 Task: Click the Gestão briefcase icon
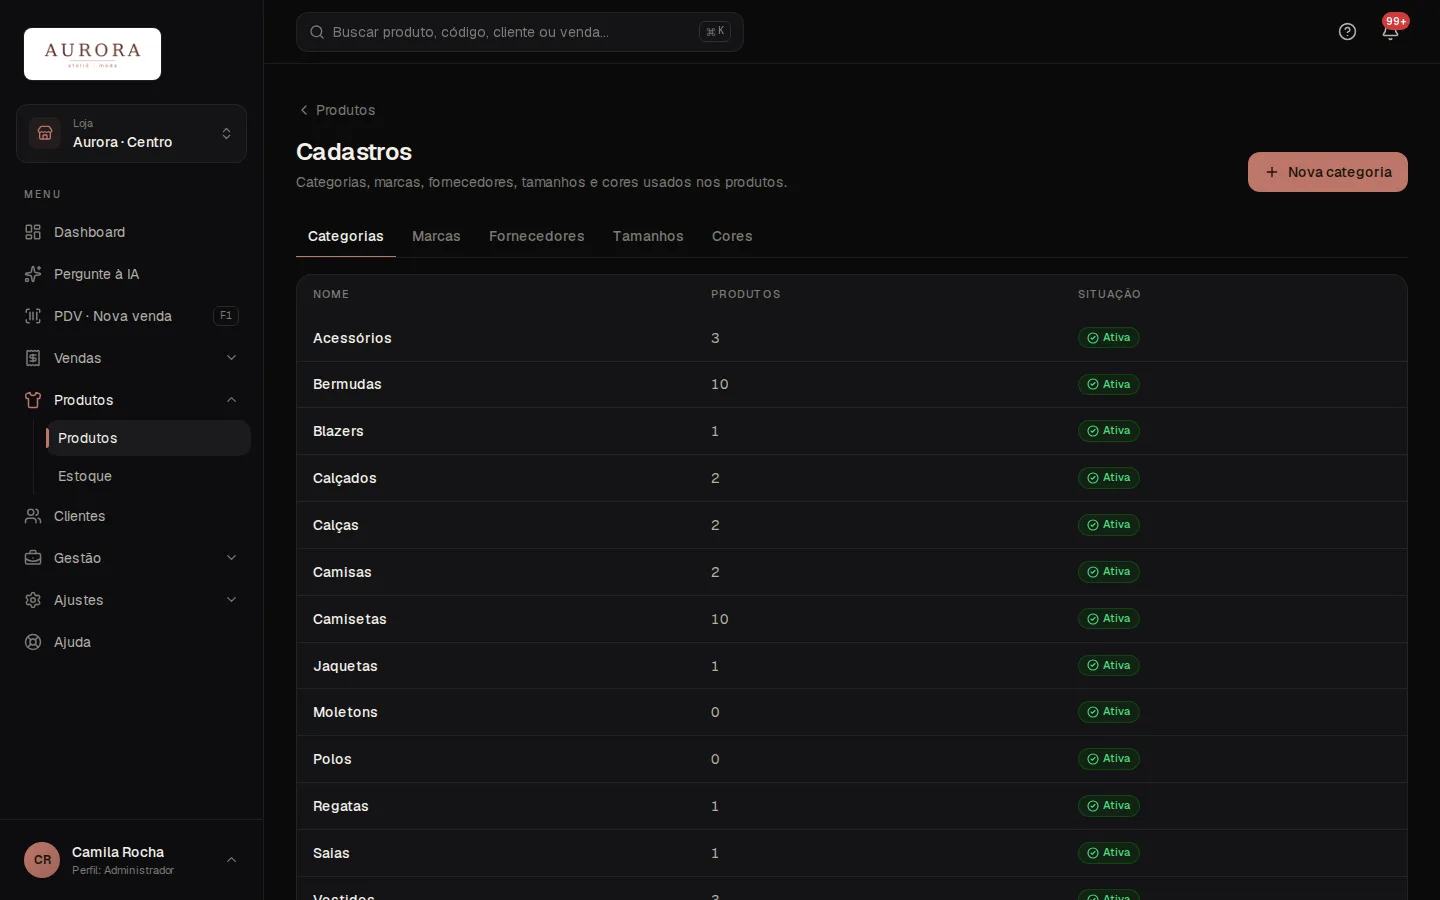(x=33, y=558)
